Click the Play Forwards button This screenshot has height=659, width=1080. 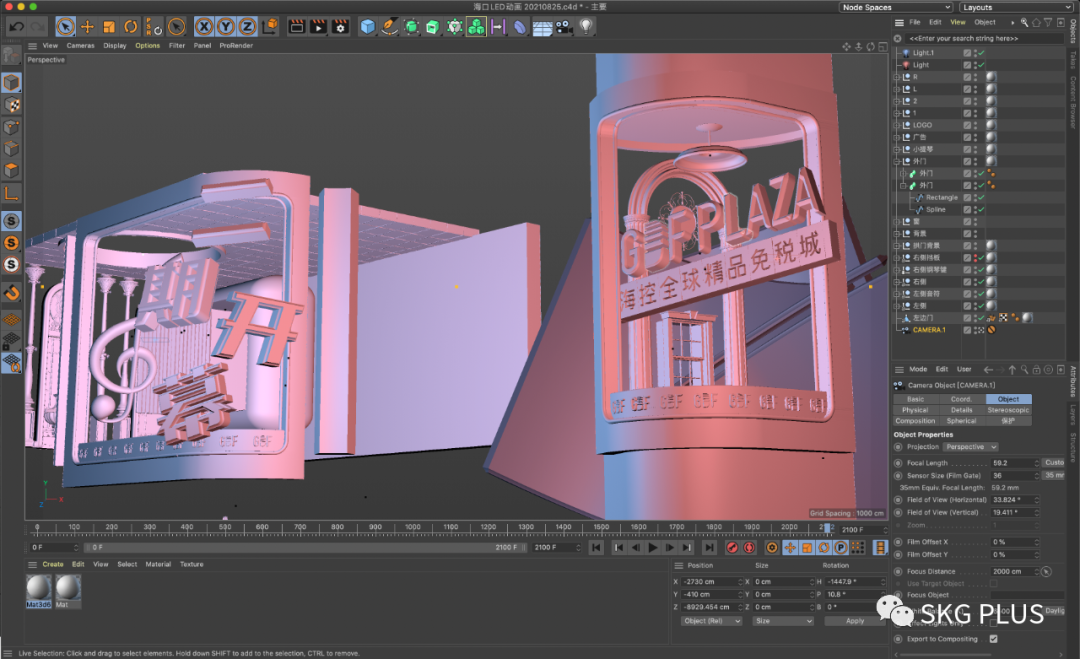click(x=653, y=548)
